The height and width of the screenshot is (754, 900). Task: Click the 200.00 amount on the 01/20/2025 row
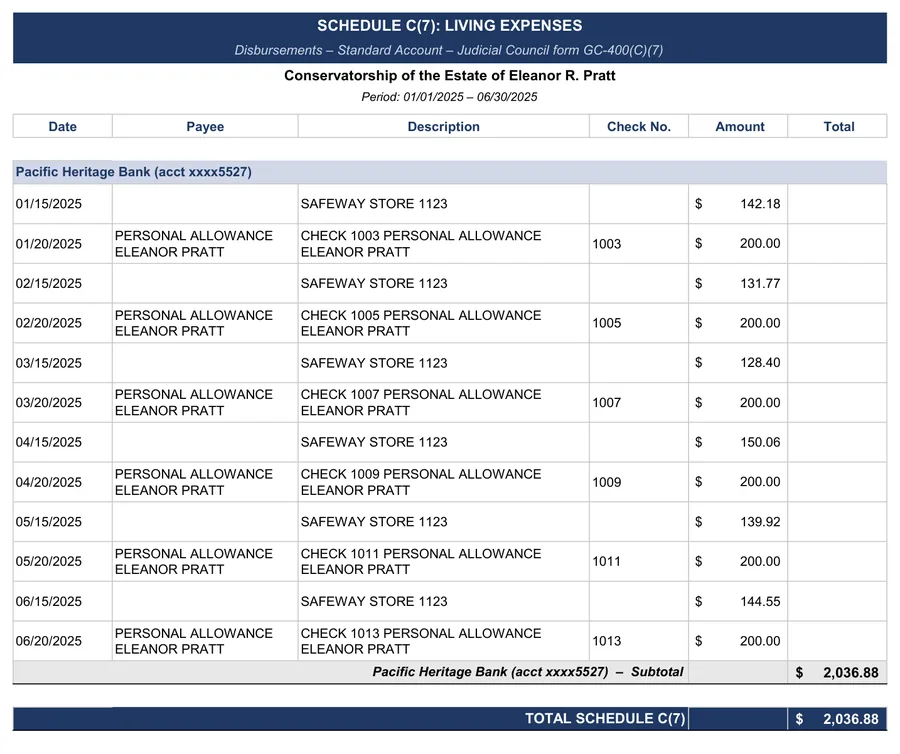[760, 243]
